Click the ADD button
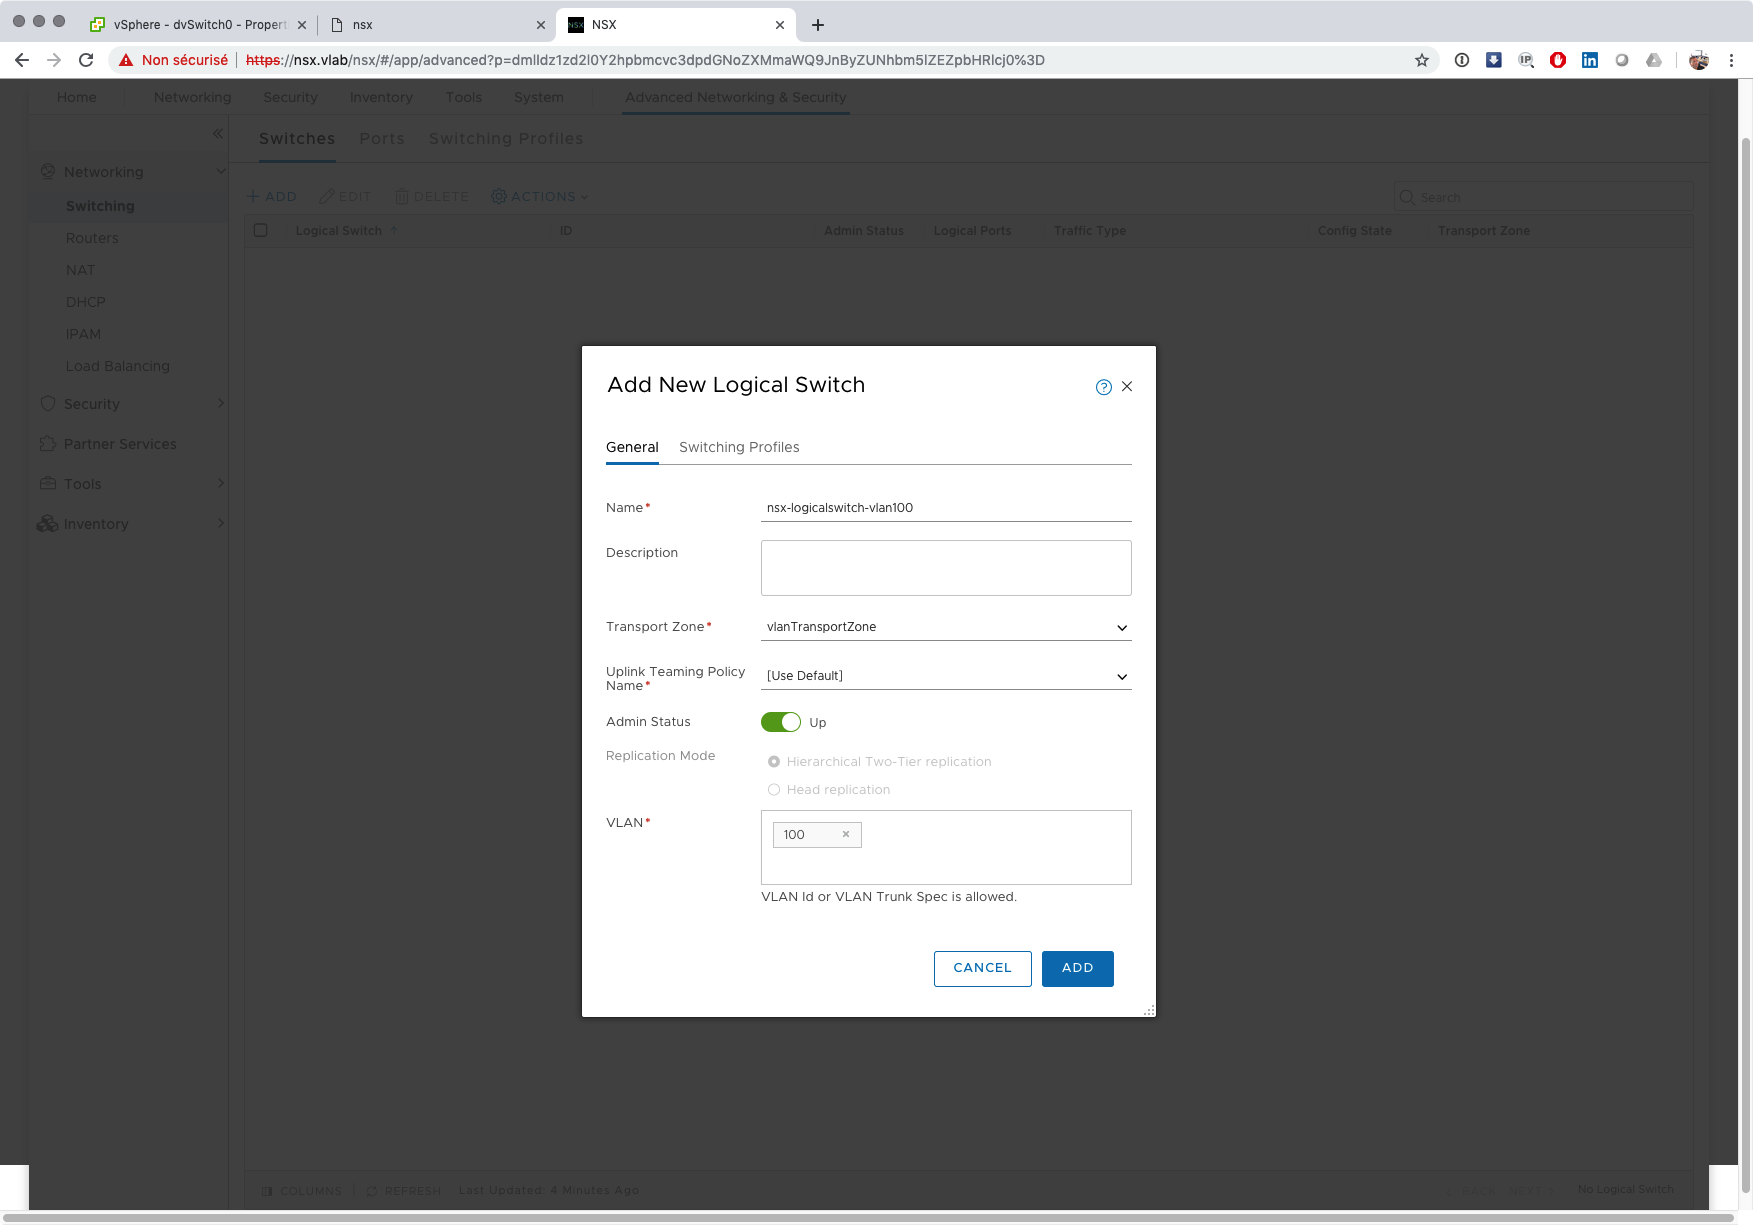The height and width of the screenshot is (1225, 1753). [x=1077, y=968]
